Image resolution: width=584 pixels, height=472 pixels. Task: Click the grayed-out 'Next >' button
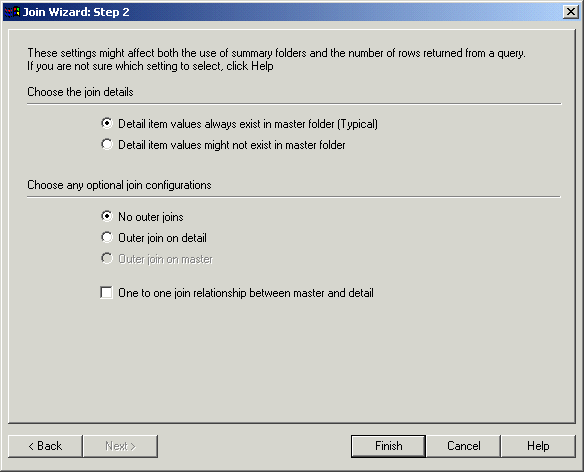[x=120, y=446]
